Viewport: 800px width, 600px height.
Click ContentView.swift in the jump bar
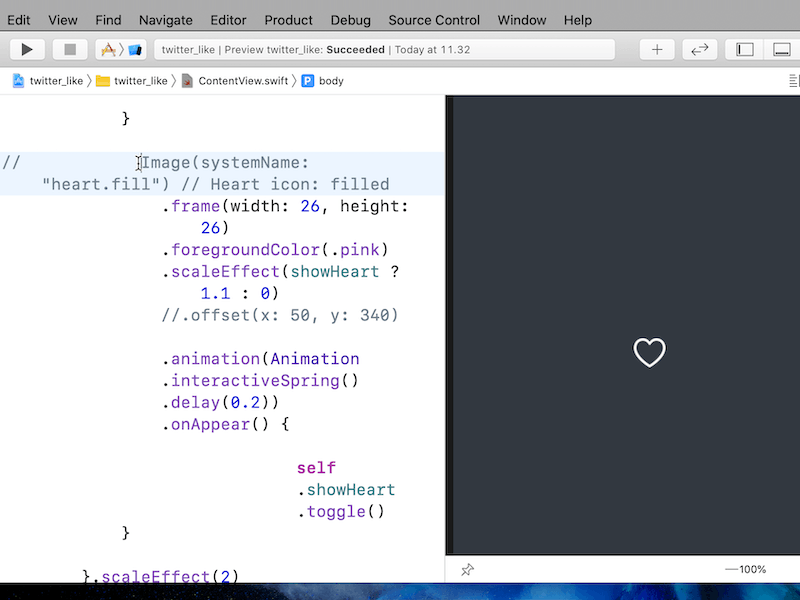point(243,81)
